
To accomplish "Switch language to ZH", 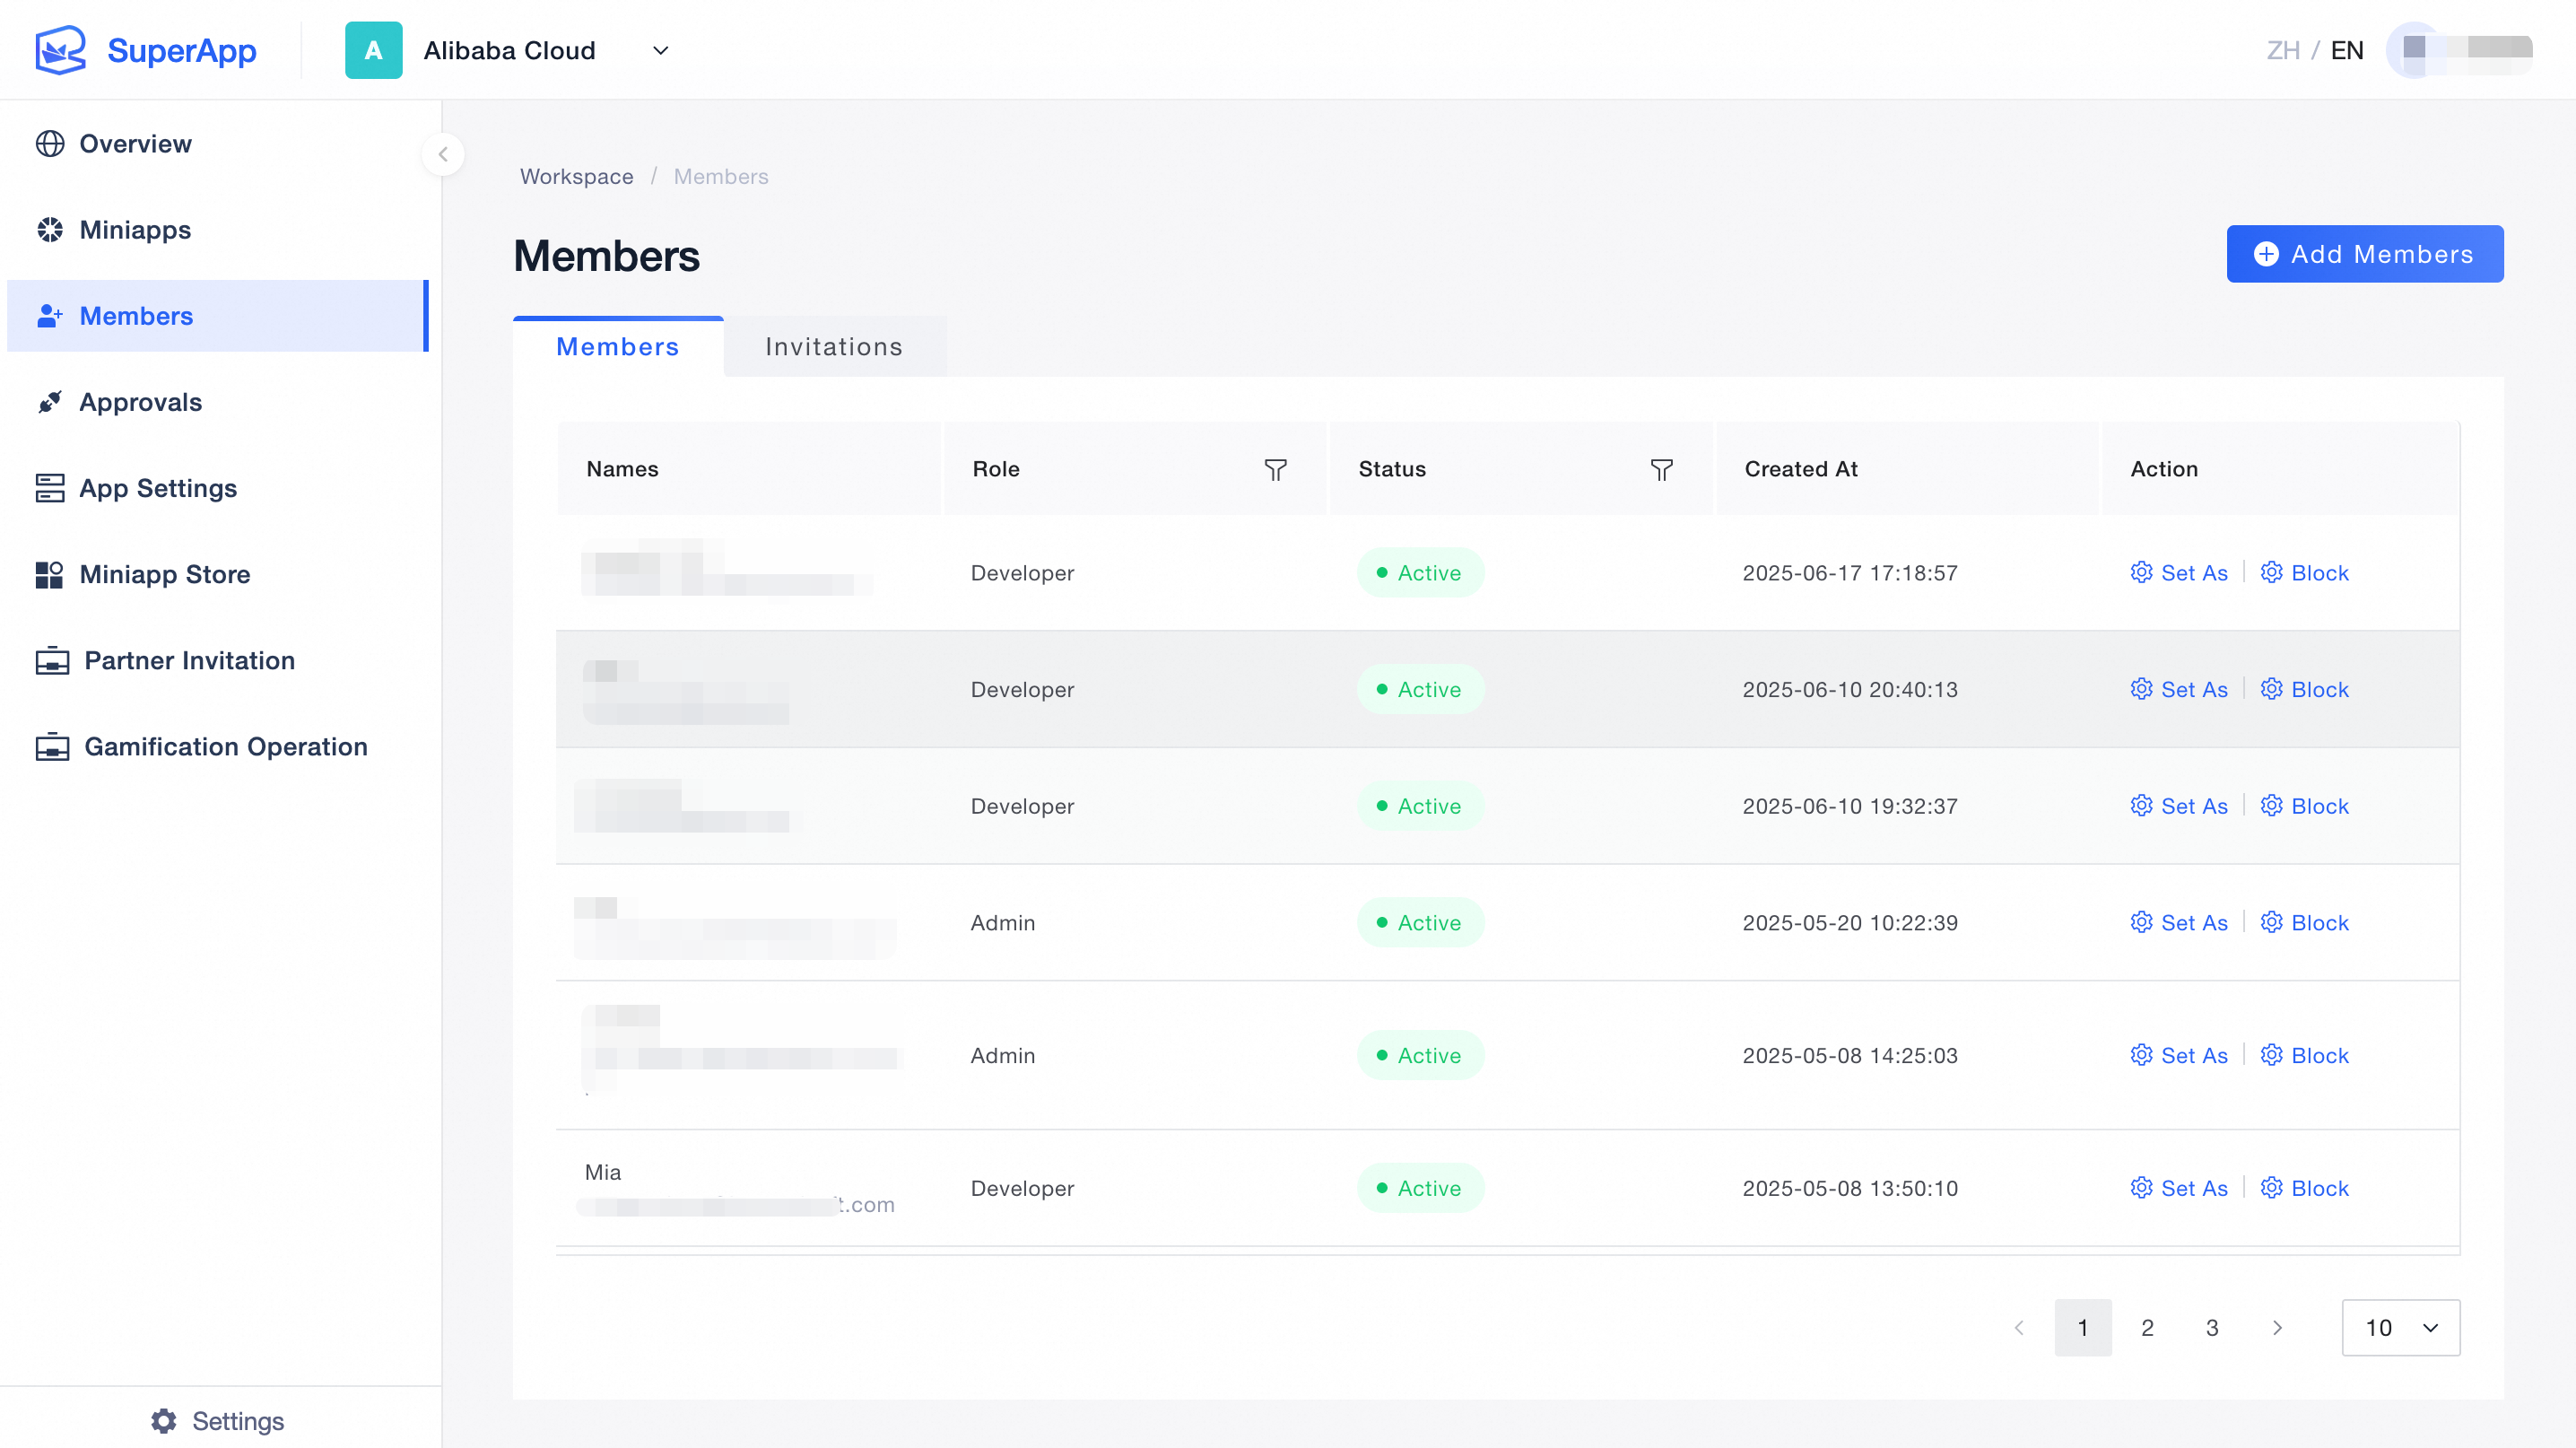I will pos(2282,50).
